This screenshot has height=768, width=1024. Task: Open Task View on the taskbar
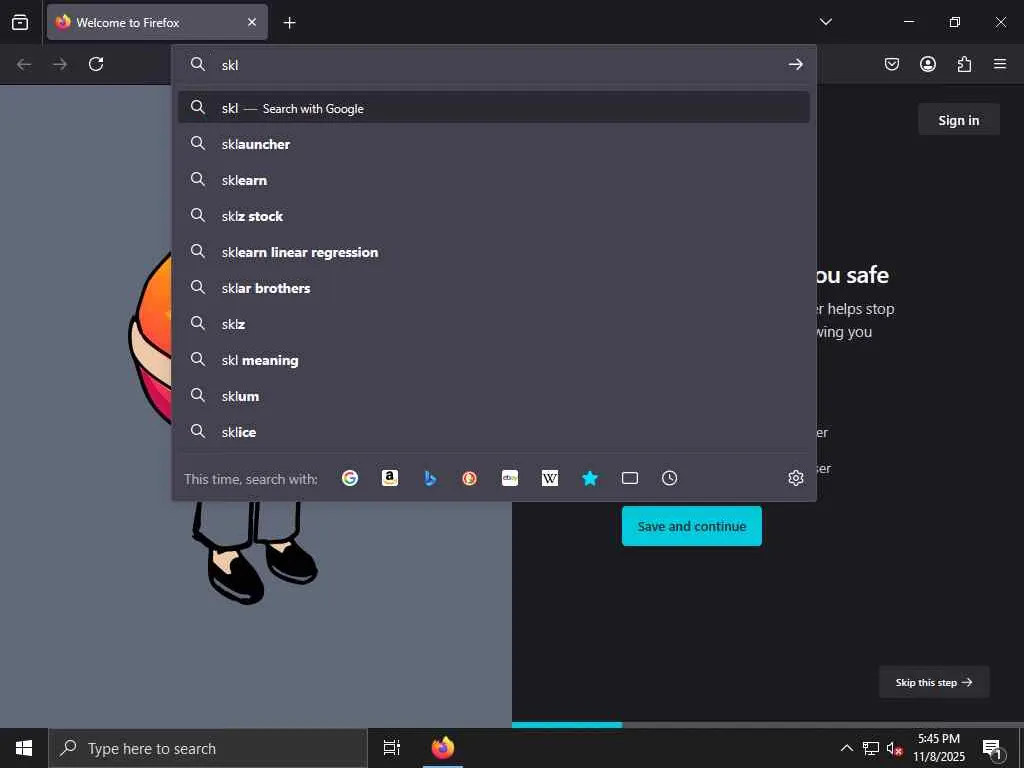[x=391, y=748]
